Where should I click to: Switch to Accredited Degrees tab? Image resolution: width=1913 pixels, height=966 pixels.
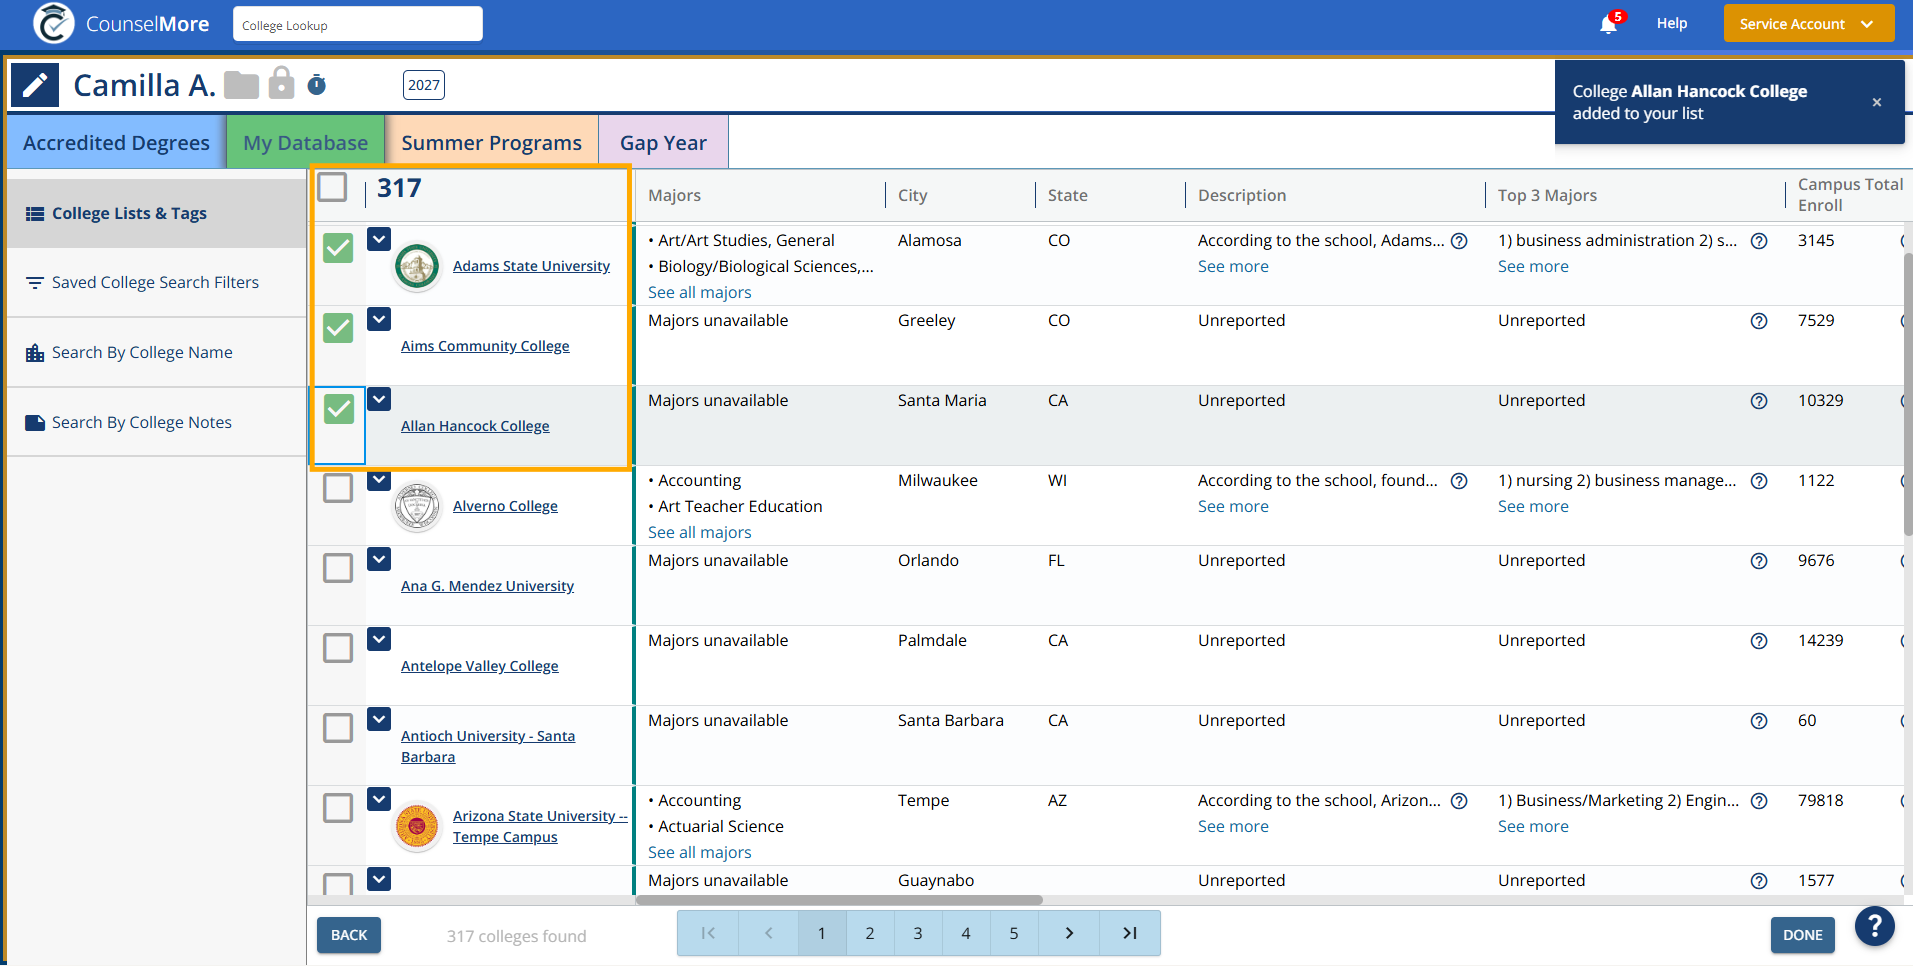pyautogui.click(x=116, y=142)
